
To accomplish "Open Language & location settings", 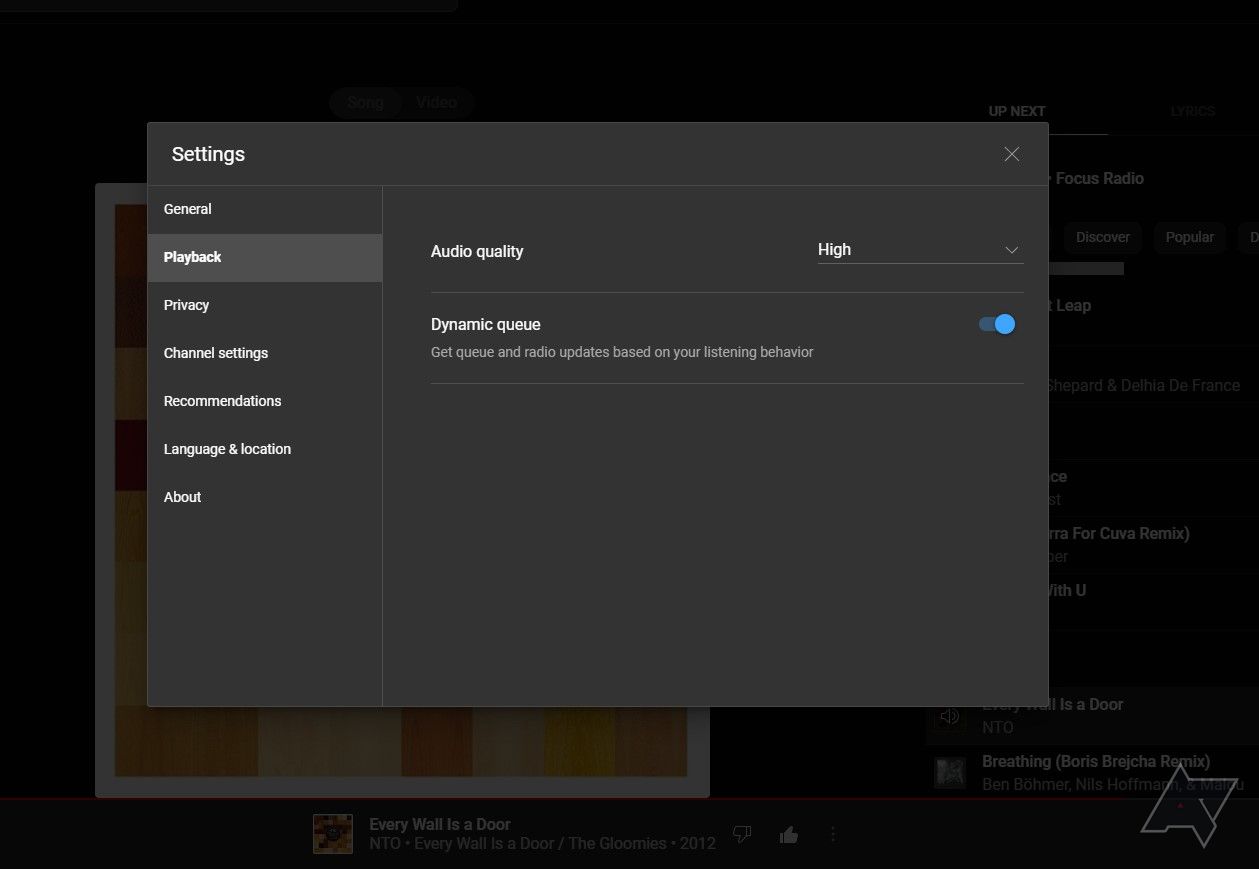I will [265, 449].
